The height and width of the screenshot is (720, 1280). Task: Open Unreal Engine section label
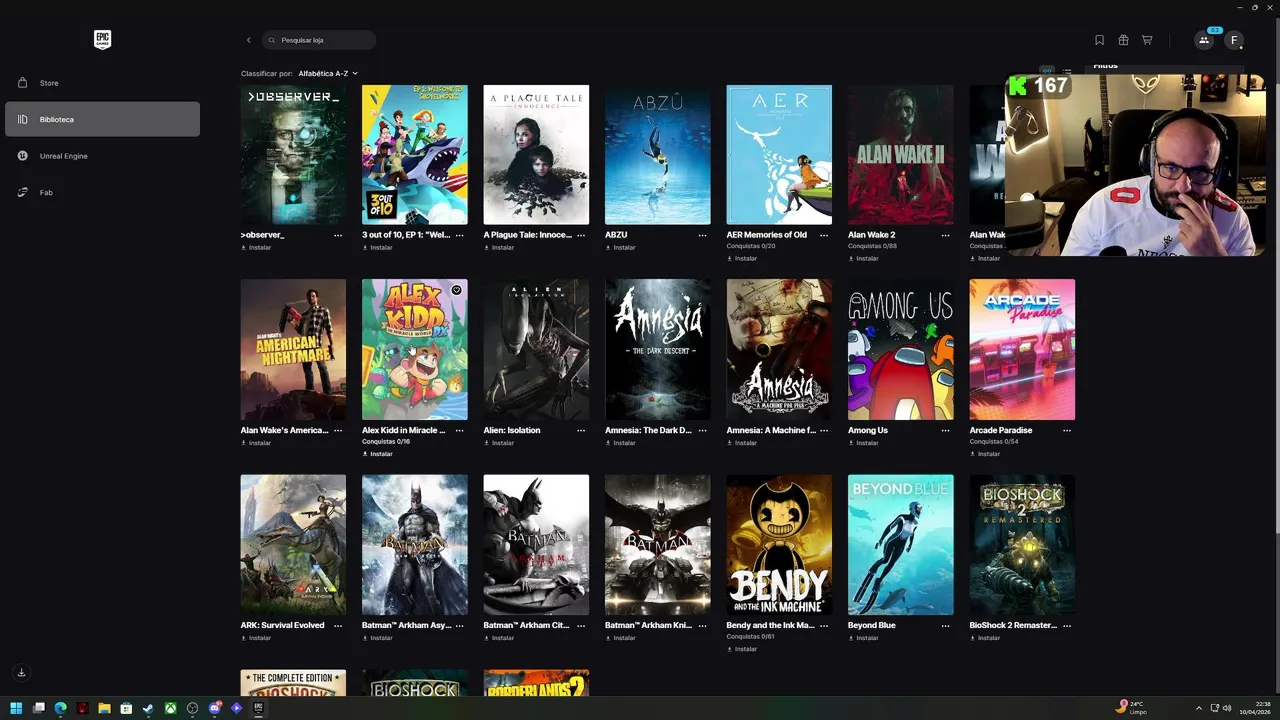click(x=64, y=156)
